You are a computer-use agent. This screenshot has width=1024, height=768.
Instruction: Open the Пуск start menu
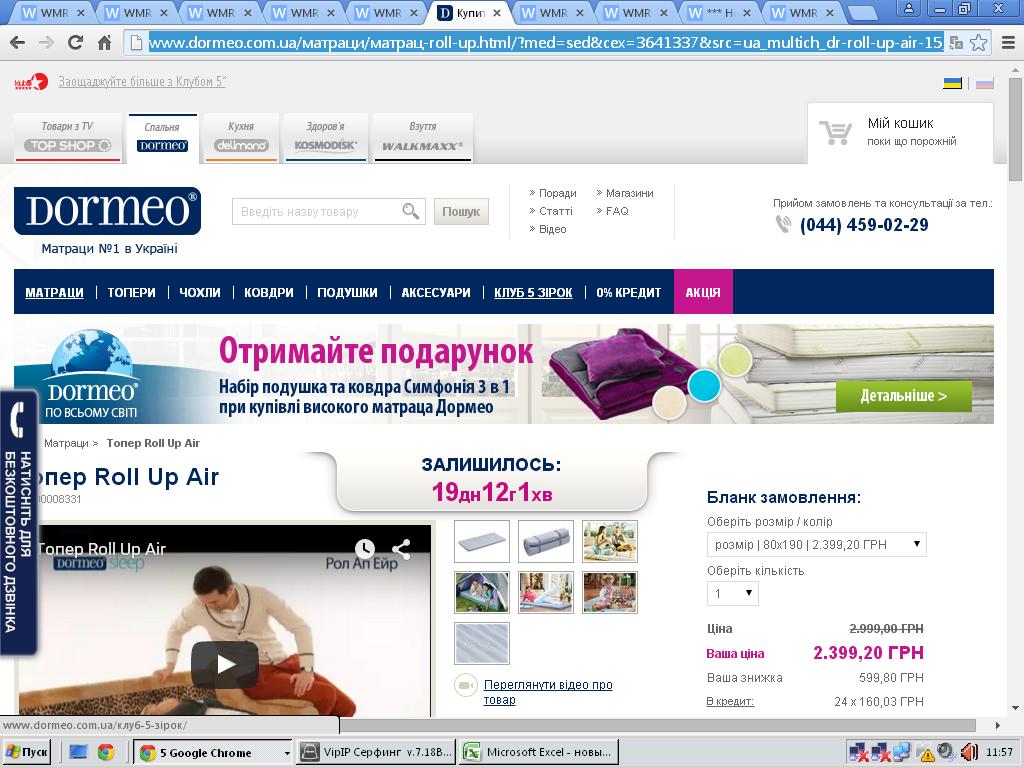(26, 752)
